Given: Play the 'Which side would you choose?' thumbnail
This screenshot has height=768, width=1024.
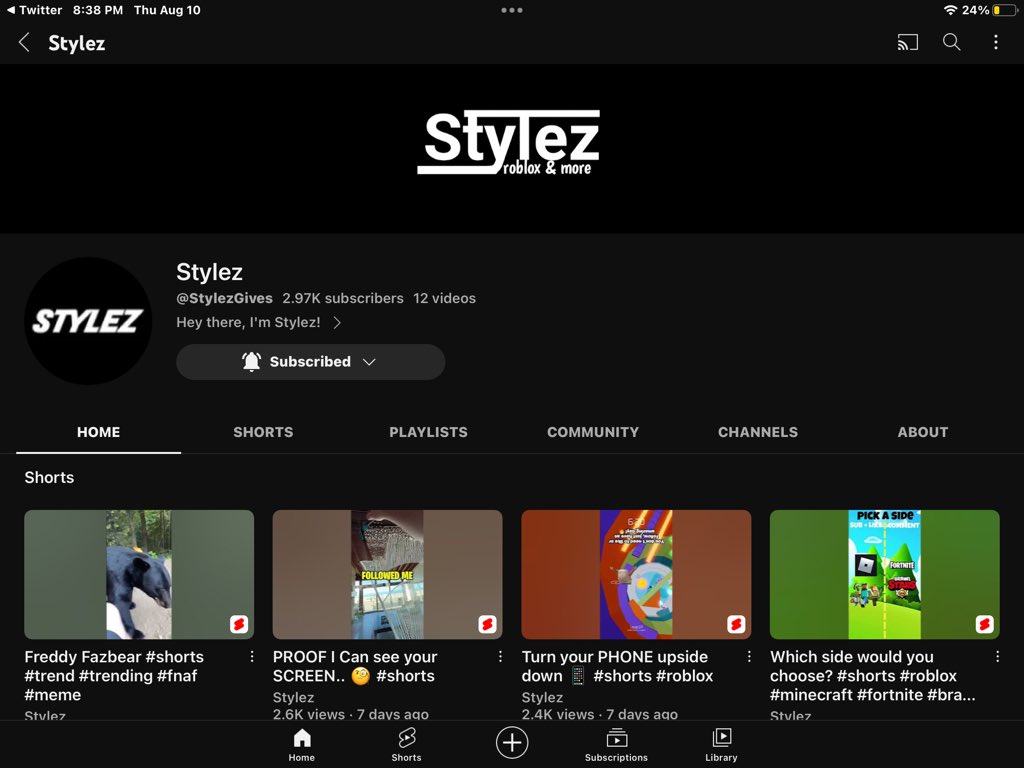Looking at the screenshot, I should pos(885,575).
